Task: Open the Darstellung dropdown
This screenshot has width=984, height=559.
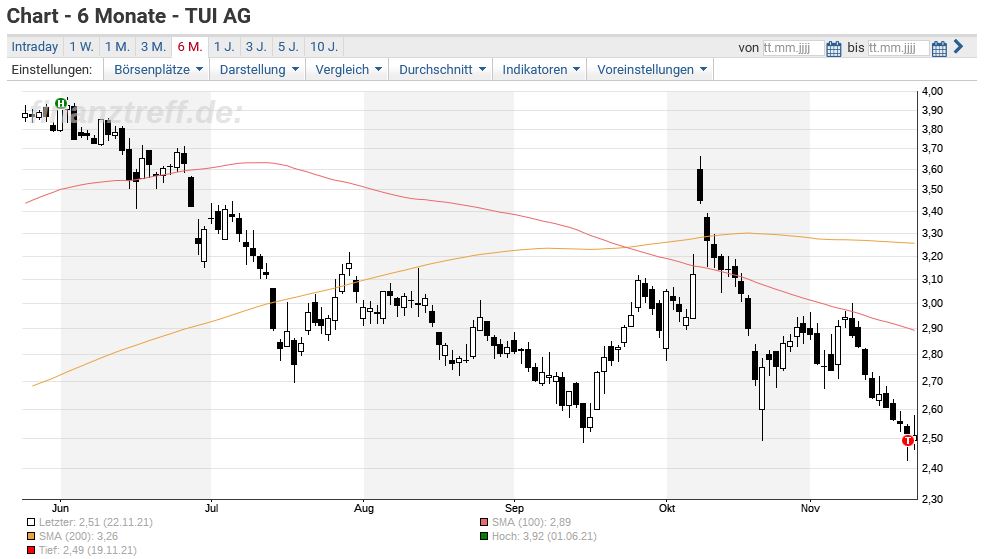Action: click(259, 70)
